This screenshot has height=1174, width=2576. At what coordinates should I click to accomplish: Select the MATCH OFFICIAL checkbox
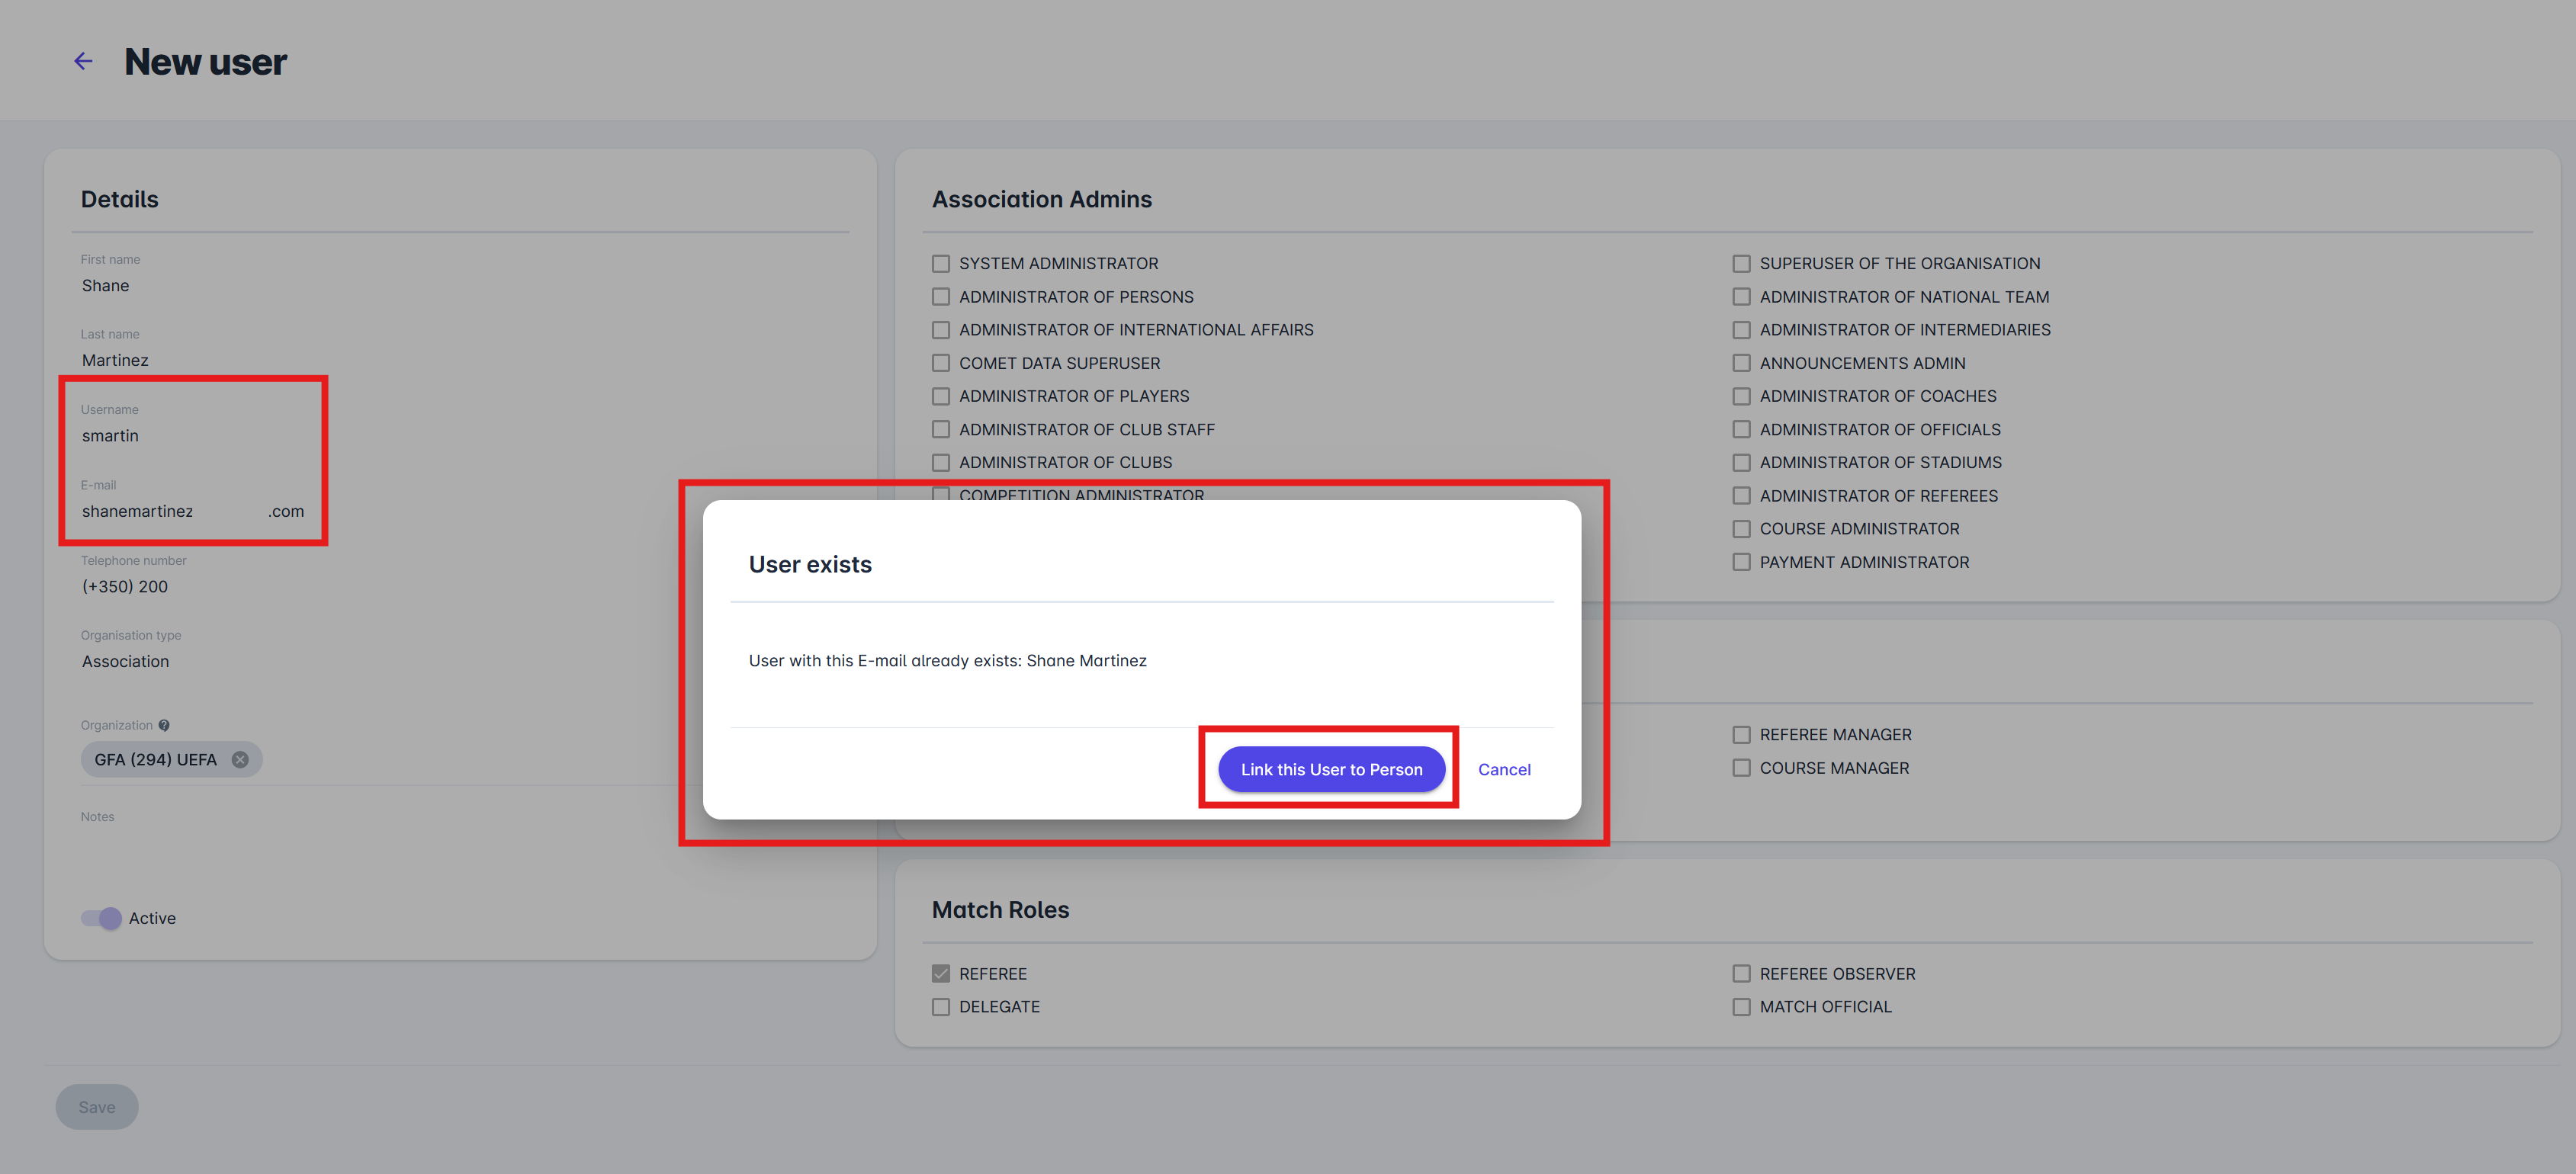[1741, 1007]
